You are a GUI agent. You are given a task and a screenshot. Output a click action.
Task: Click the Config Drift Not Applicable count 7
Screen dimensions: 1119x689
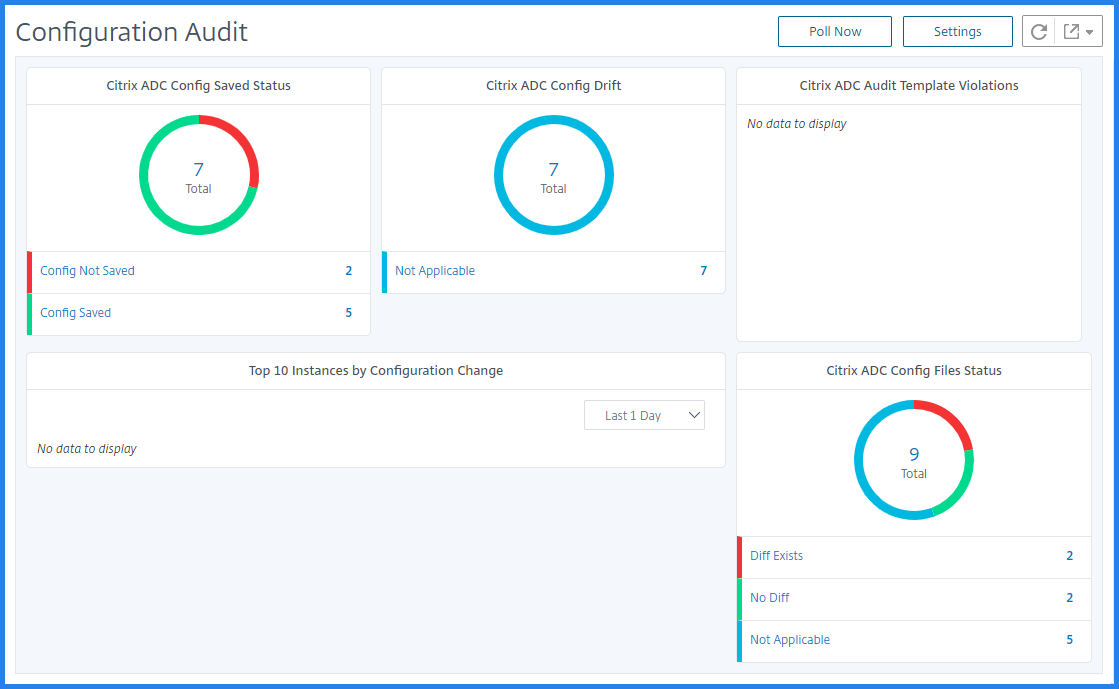click(x=704, y=271)
